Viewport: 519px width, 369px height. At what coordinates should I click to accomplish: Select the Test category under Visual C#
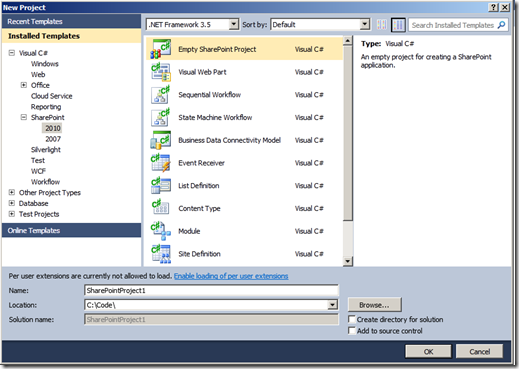[38, 160]
